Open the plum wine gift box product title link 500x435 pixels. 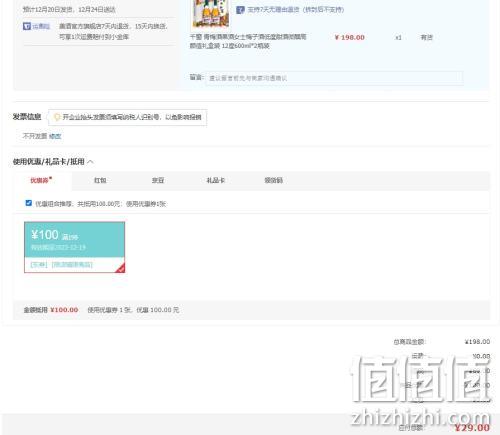pyautogui.click(x=248, y=41)
